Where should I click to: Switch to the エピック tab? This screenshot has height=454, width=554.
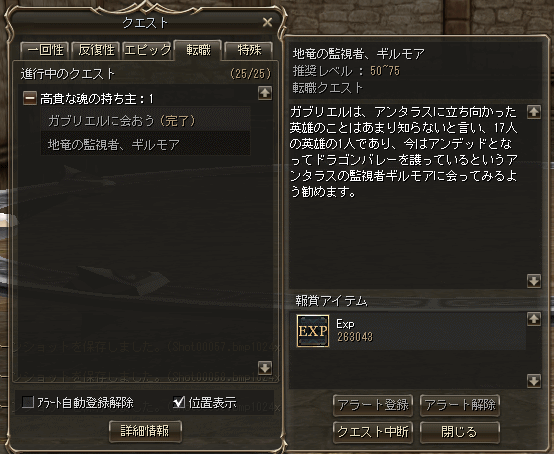(x=147, y=50)
